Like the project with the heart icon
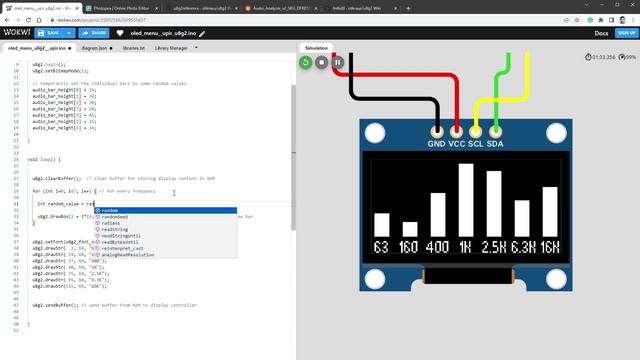Screen dimensions: 640x360 tap(120, 33)
